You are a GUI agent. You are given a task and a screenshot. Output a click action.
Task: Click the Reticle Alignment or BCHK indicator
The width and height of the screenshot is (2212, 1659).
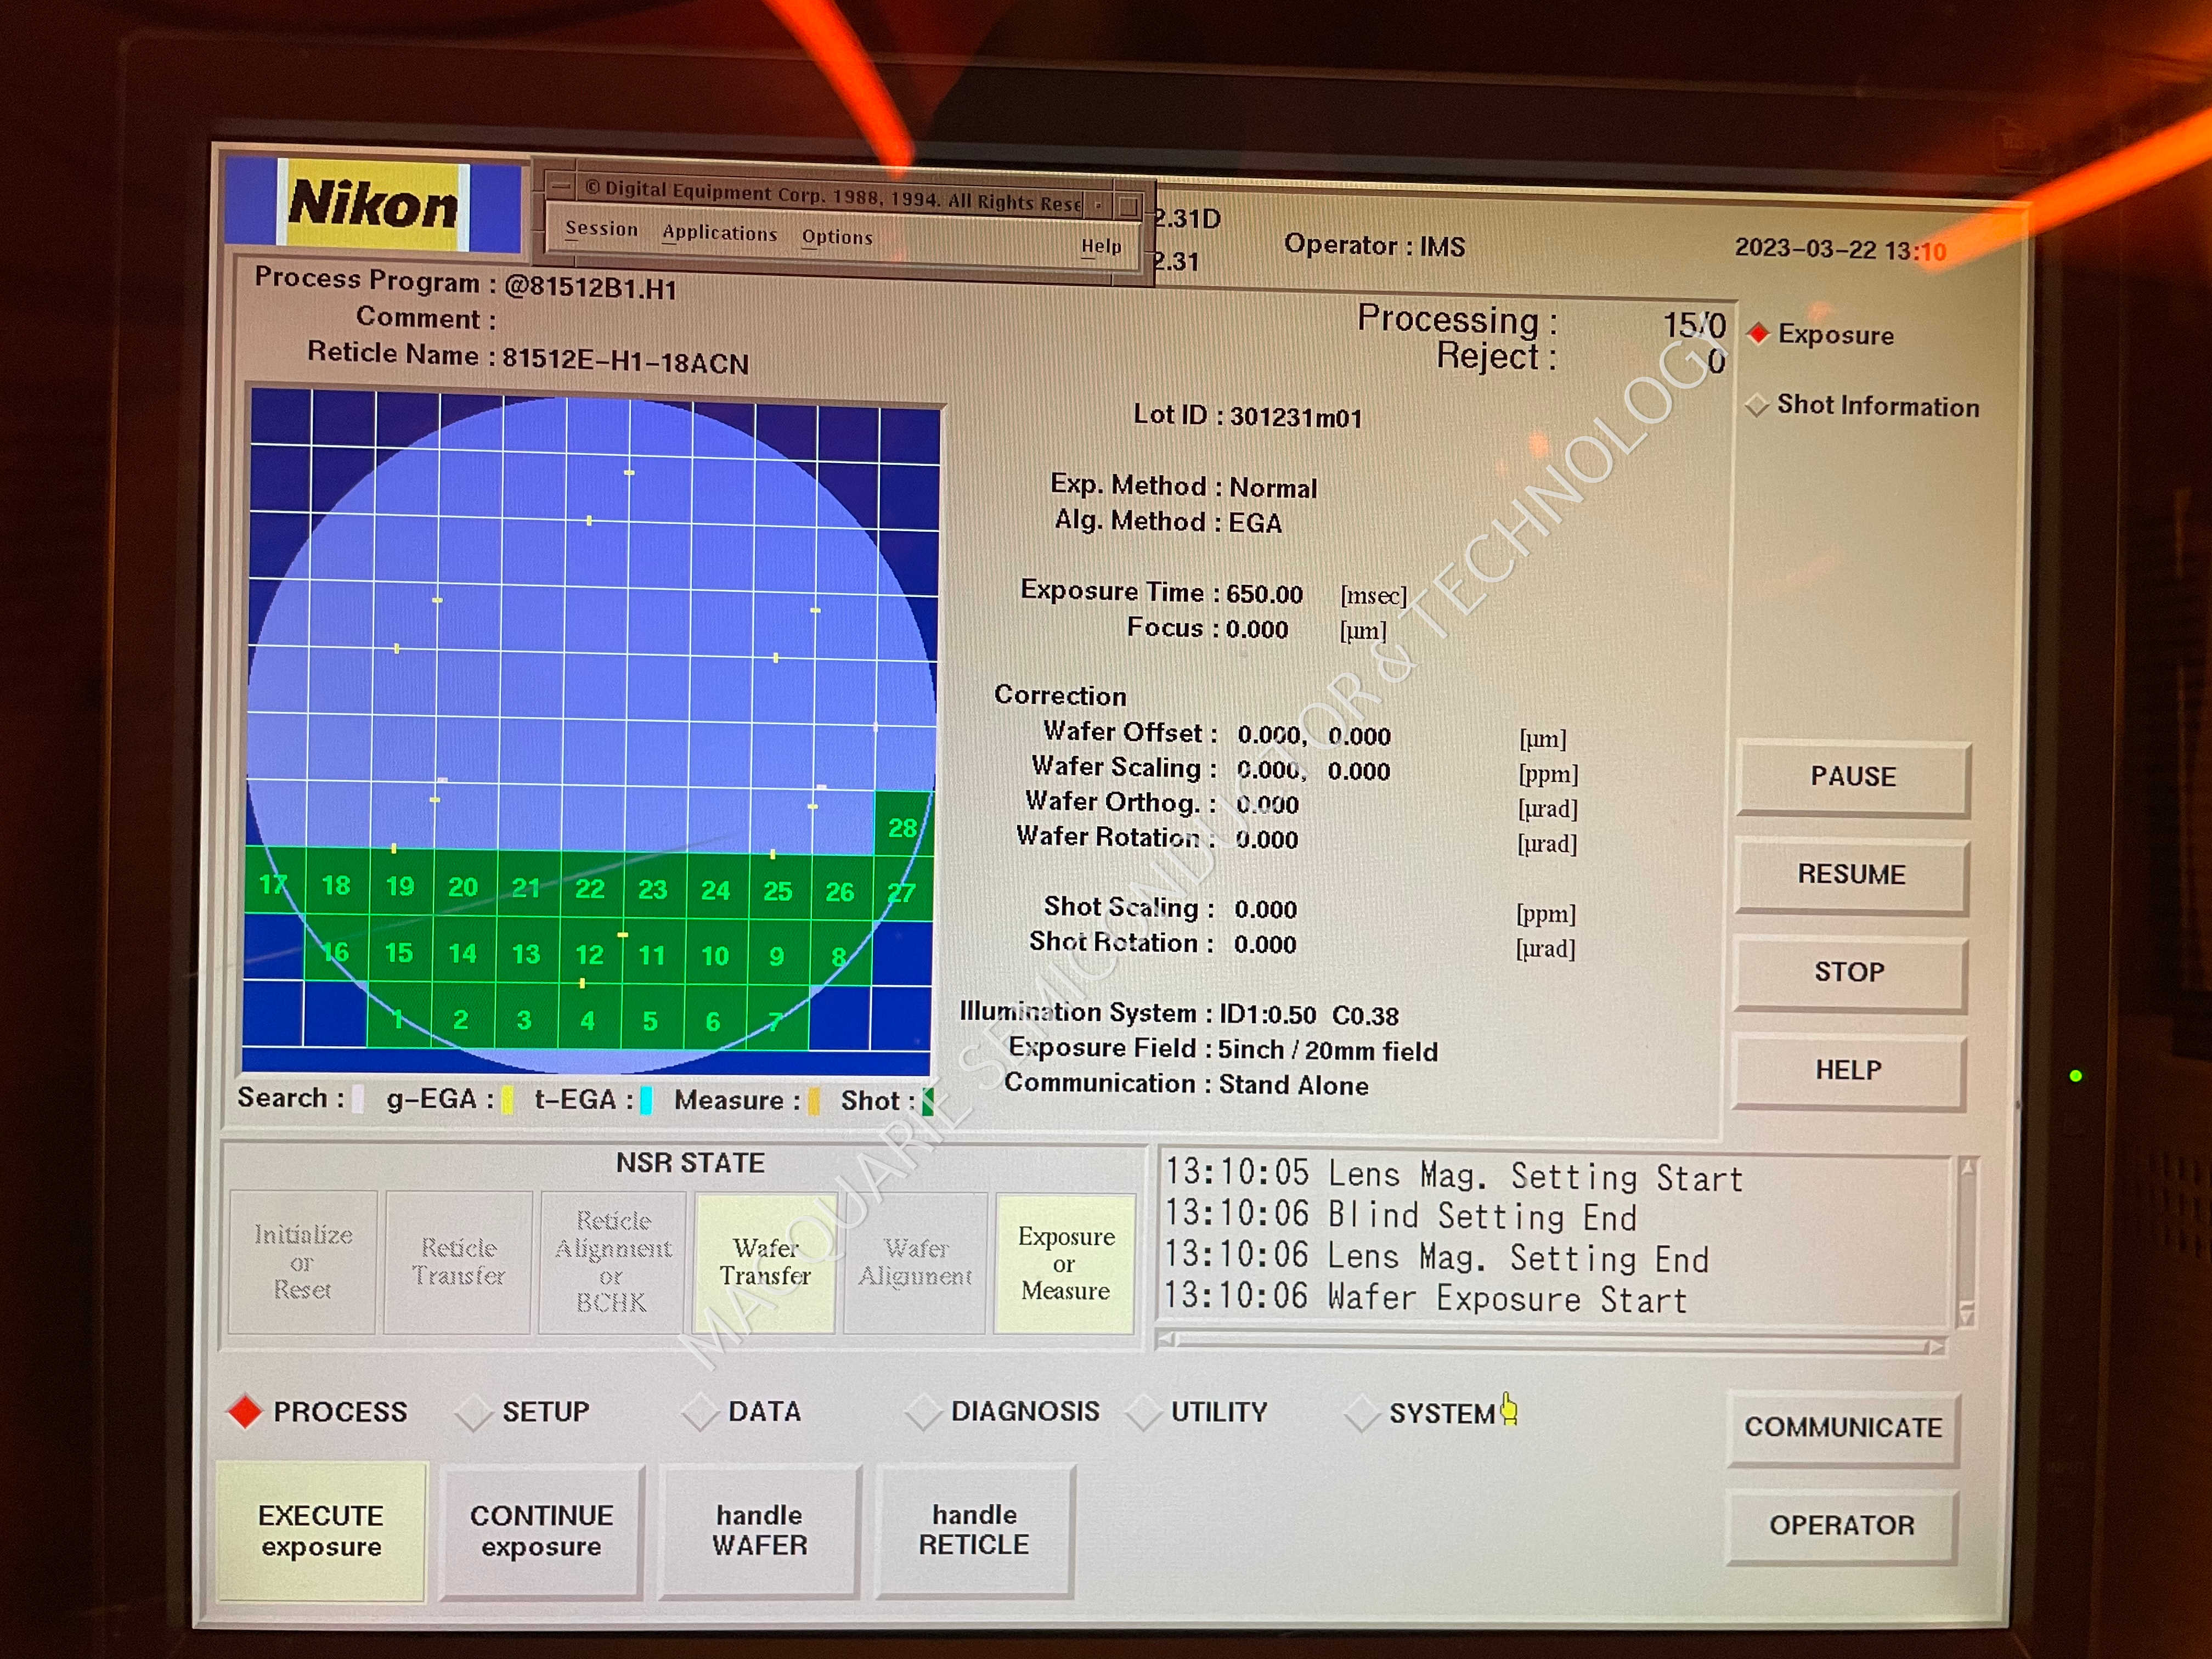[612, 1262]
